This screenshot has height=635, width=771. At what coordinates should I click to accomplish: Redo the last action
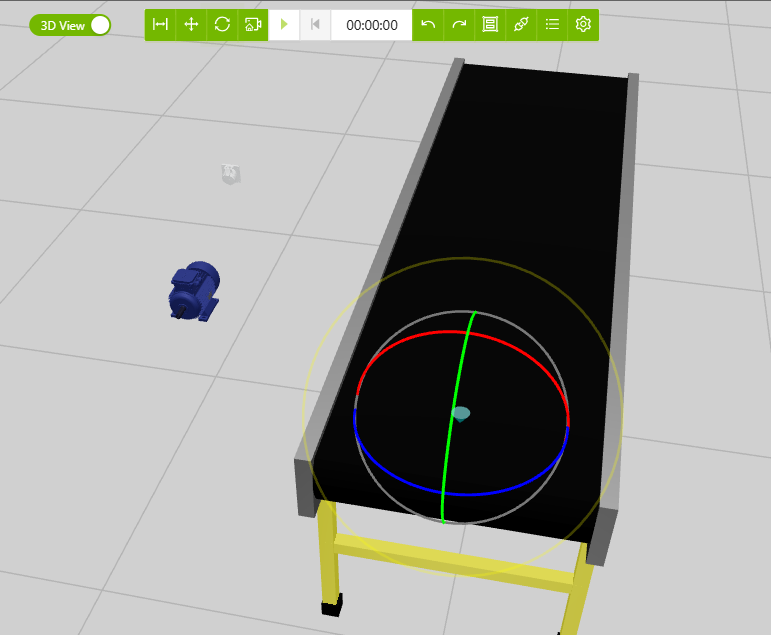tap(459, 25)
